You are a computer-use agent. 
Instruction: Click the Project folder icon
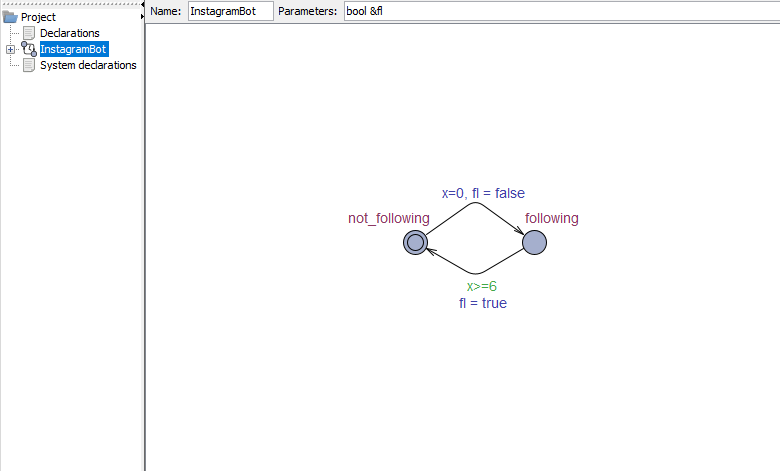point(11,17)
